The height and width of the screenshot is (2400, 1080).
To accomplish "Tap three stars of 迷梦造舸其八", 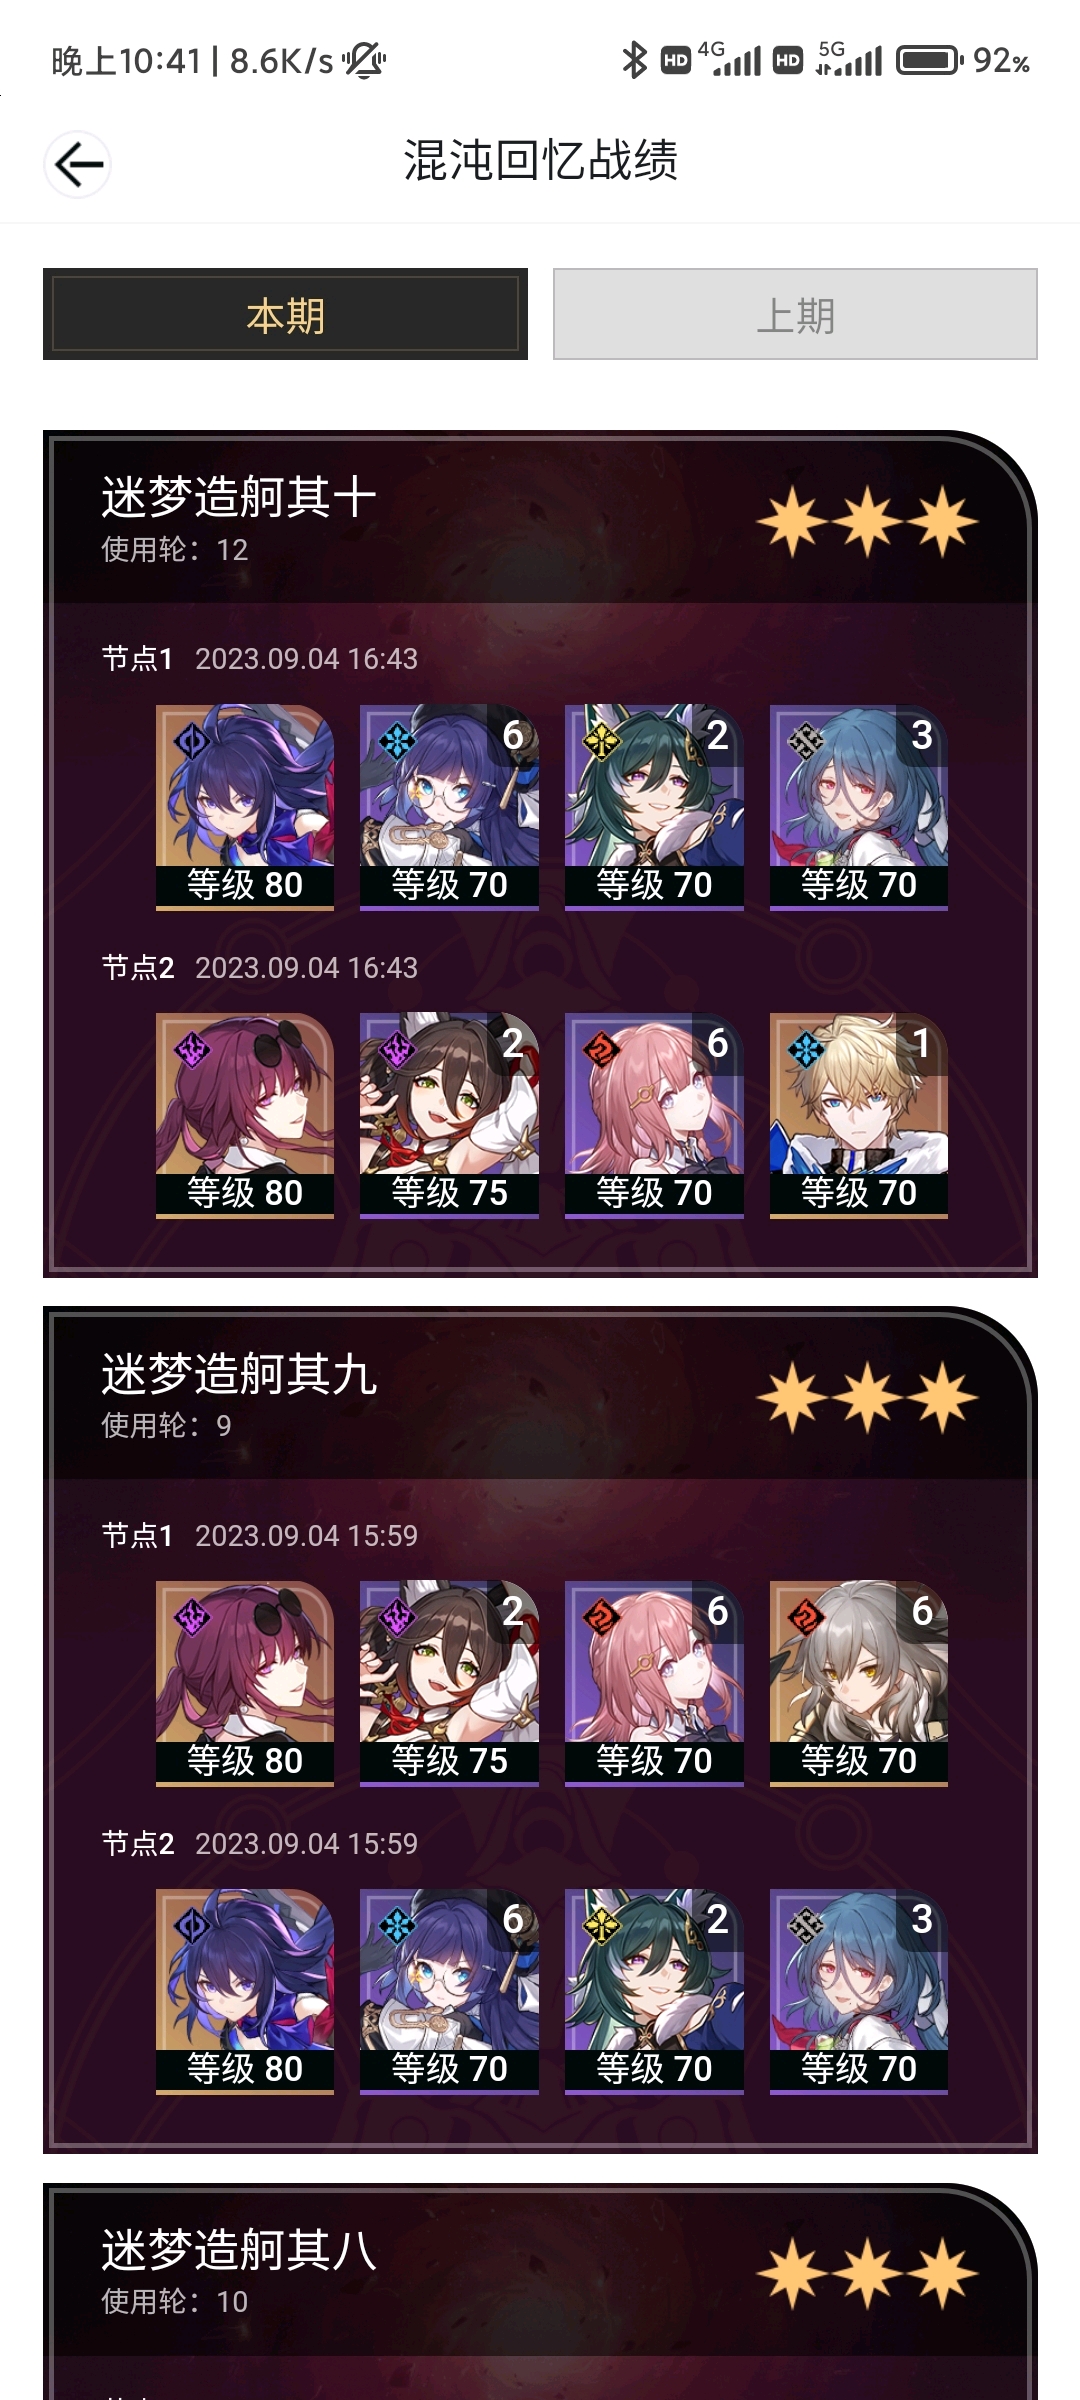I will (867, 2274).
